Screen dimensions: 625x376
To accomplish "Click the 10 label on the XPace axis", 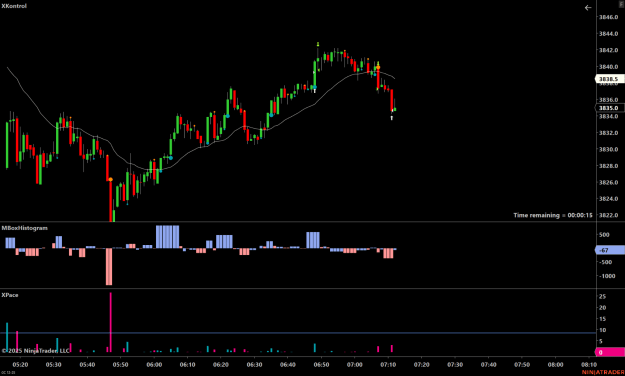I will click(x=603, y=330).
